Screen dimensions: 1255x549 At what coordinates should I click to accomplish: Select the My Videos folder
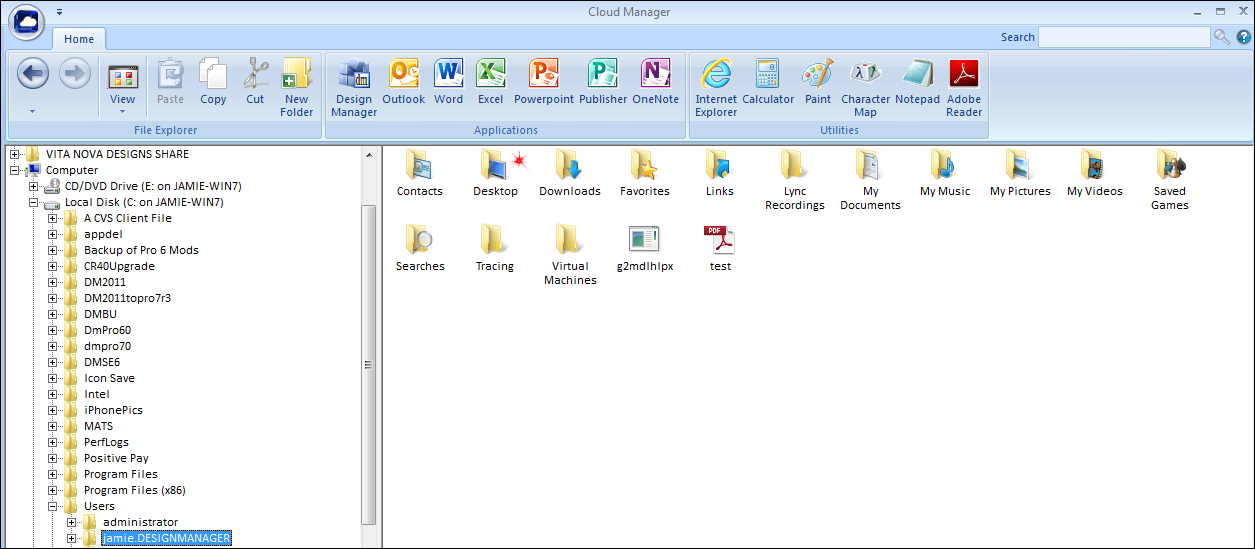[1094, 174]
